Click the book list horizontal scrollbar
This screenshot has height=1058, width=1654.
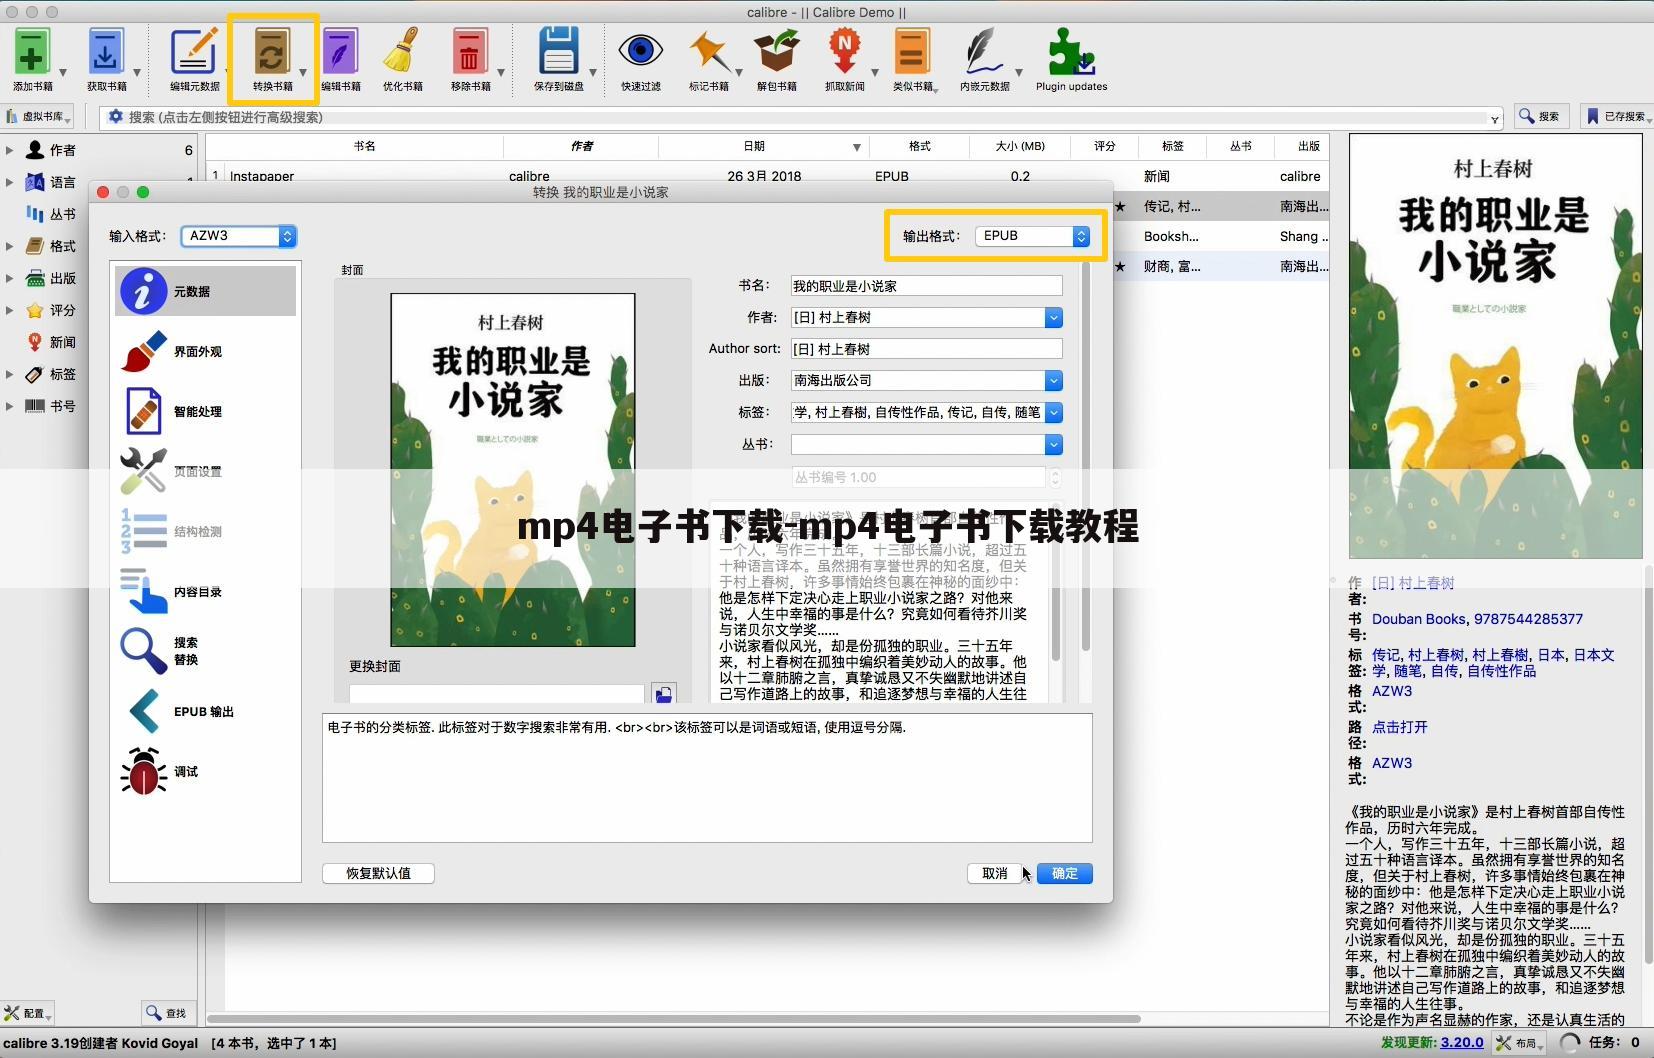[x=674, y=1019]
